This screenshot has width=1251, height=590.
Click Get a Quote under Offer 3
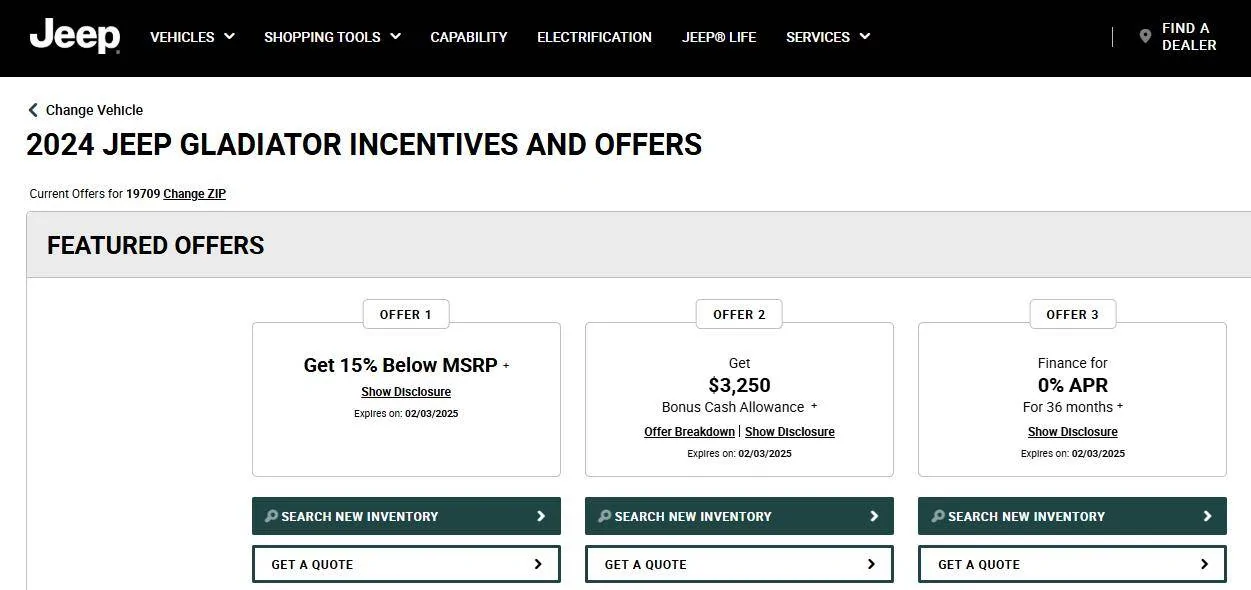point(1072,564)
